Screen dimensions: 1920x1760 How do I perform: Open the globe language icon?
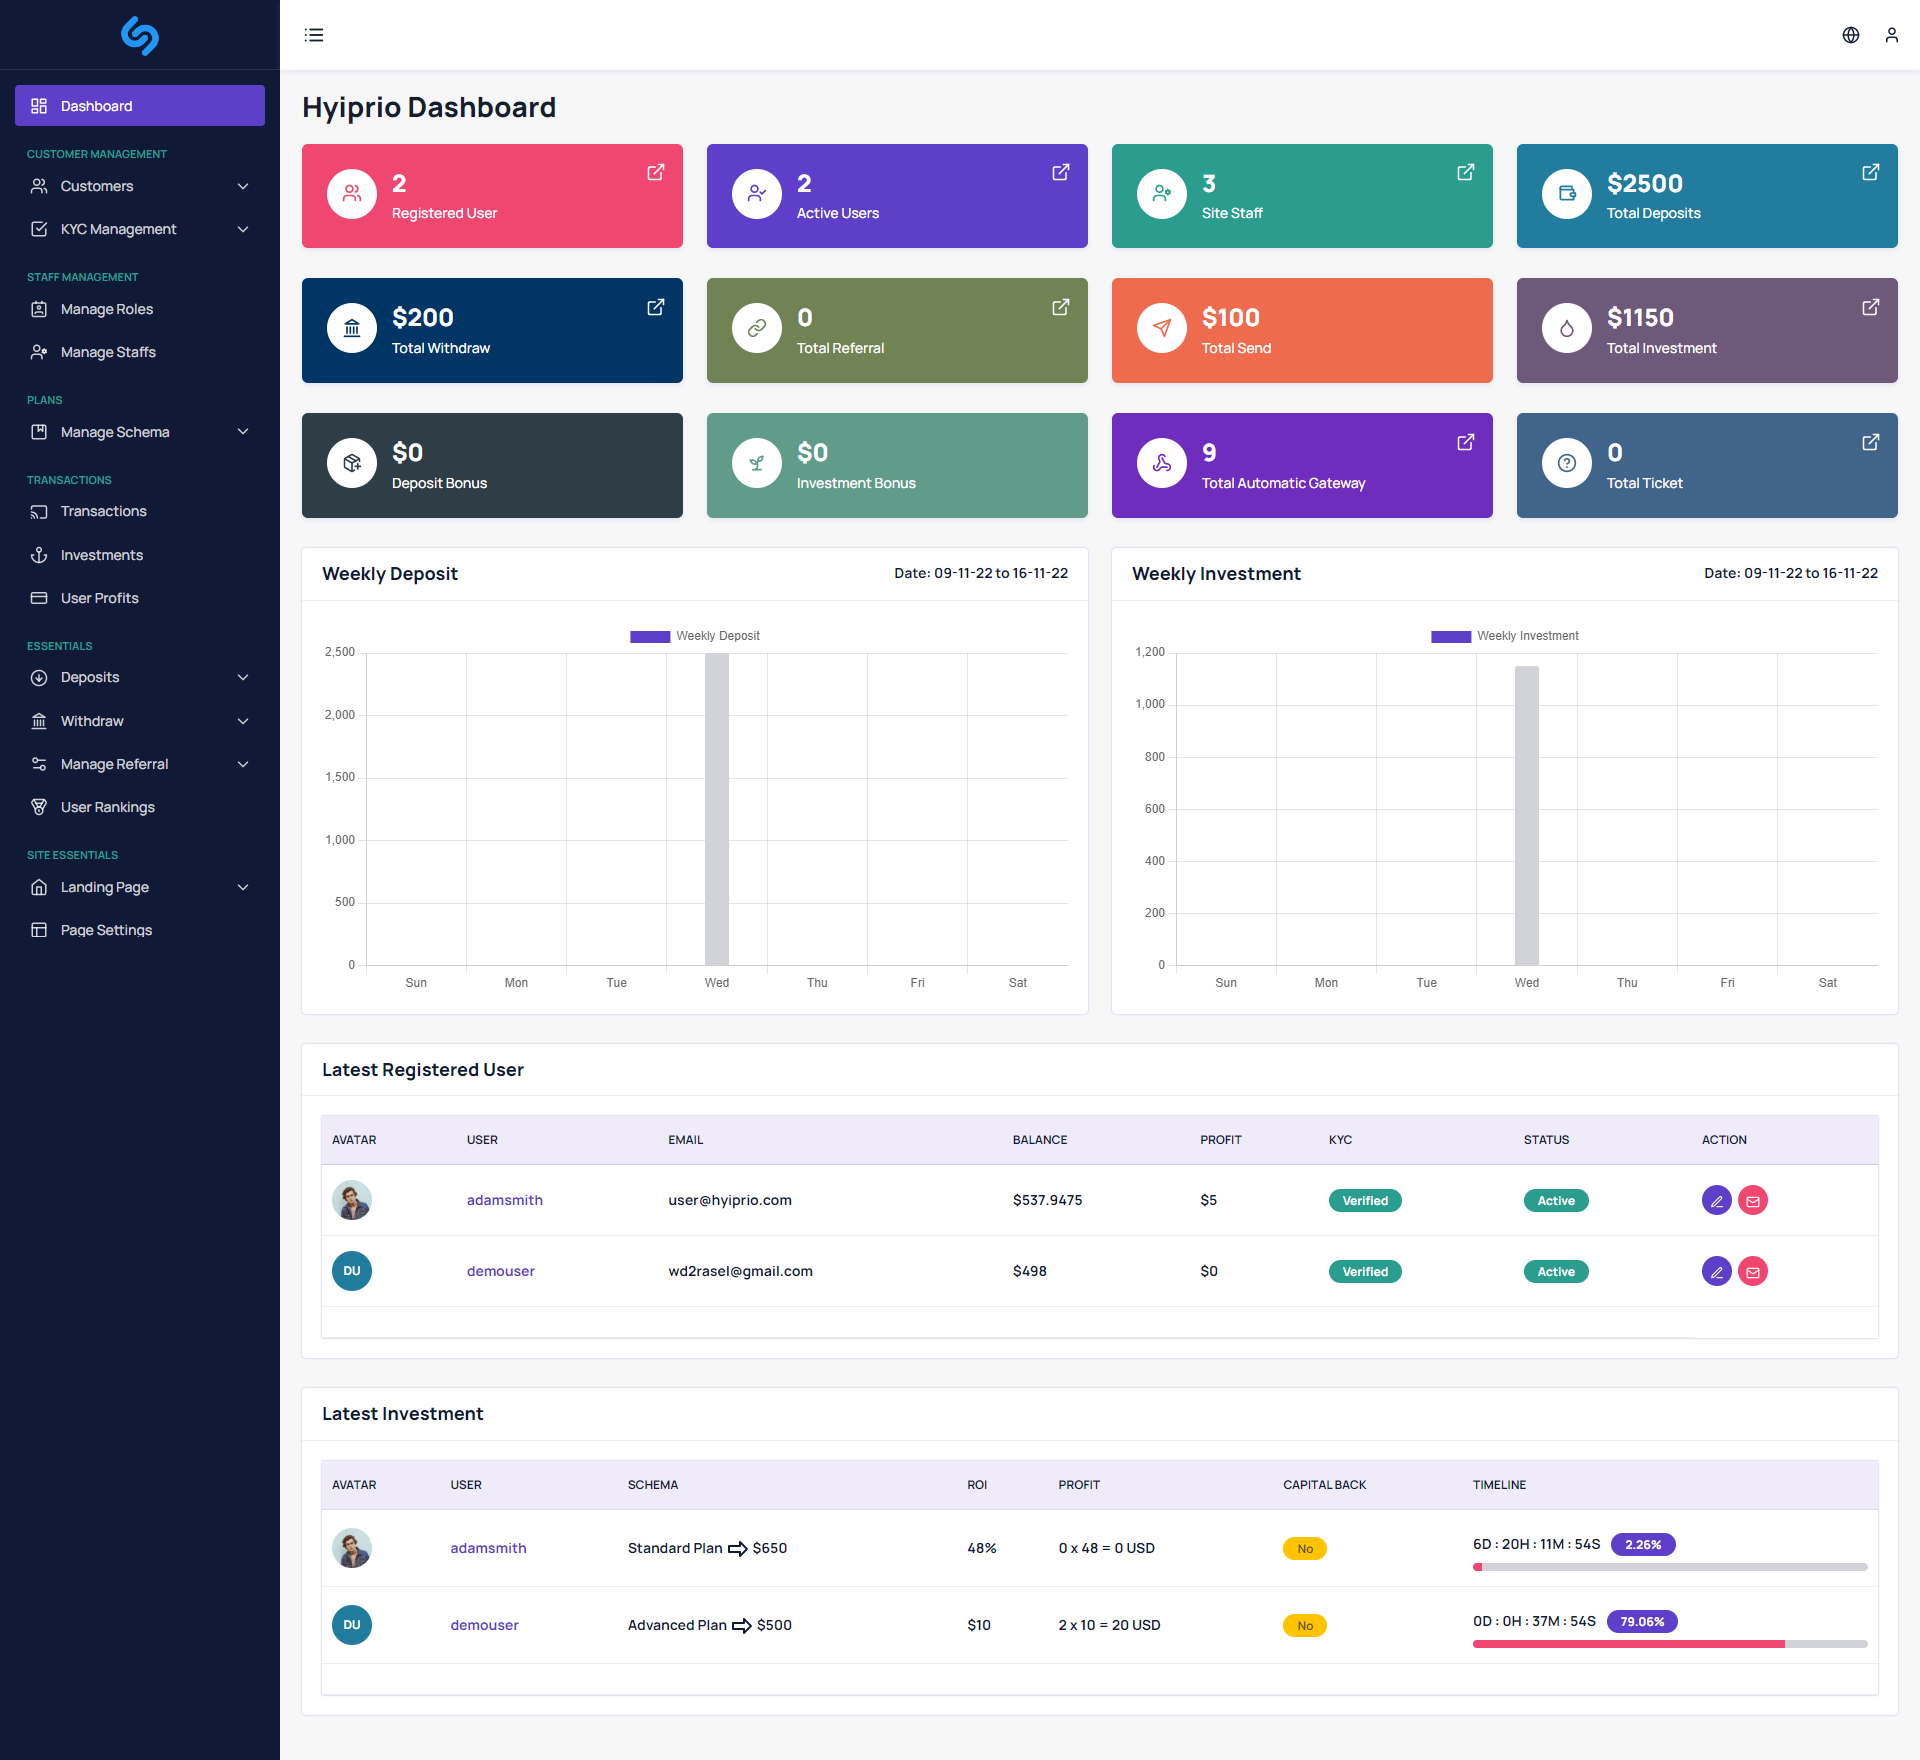1851,35
